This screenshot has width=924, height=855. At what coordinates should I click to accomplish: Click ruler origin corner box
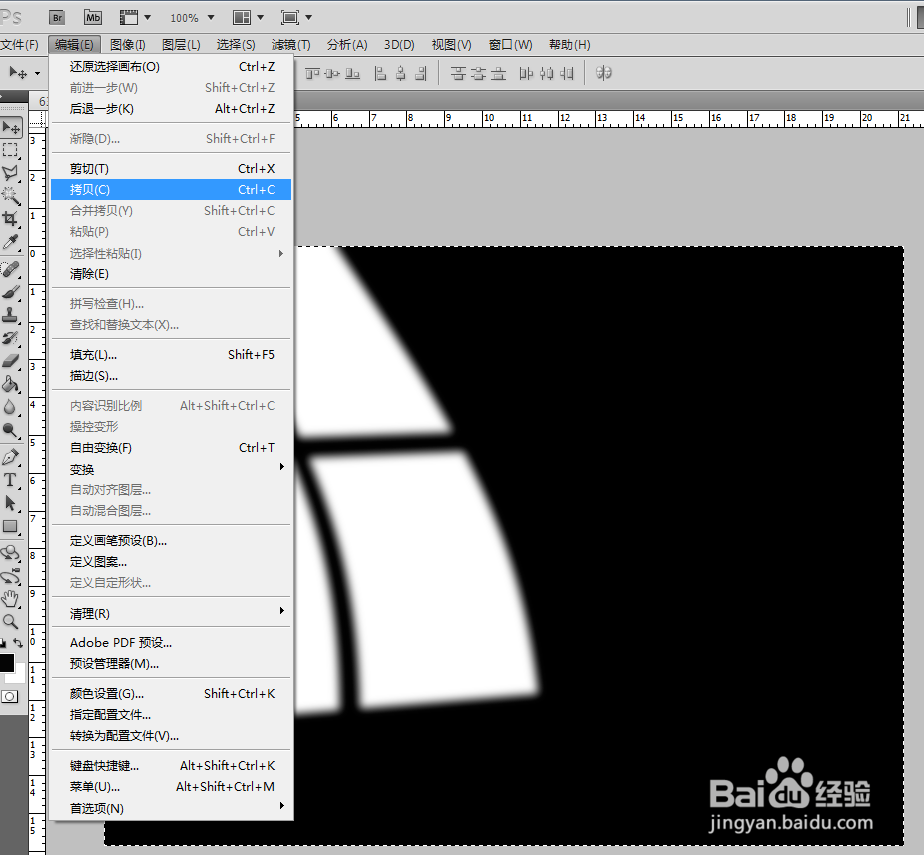[x=37, y=119]
